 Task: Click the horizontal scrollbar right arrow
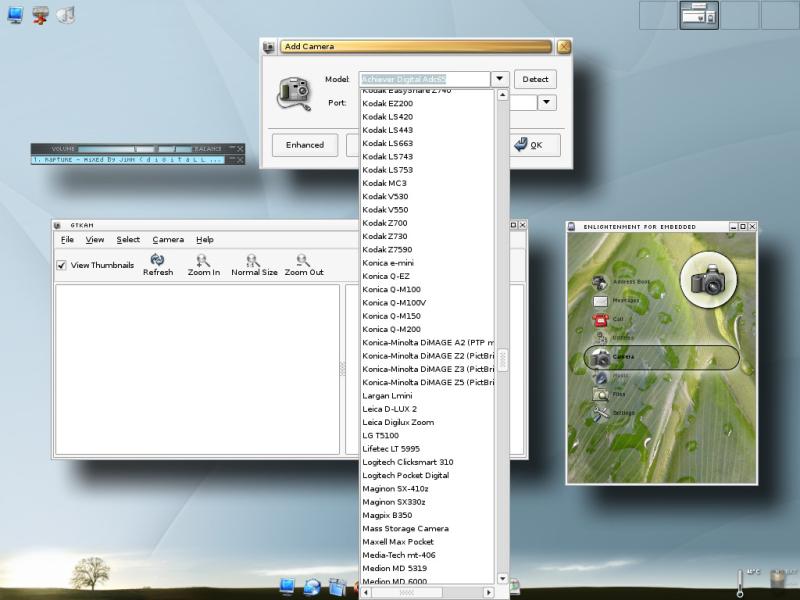[489, 592]
